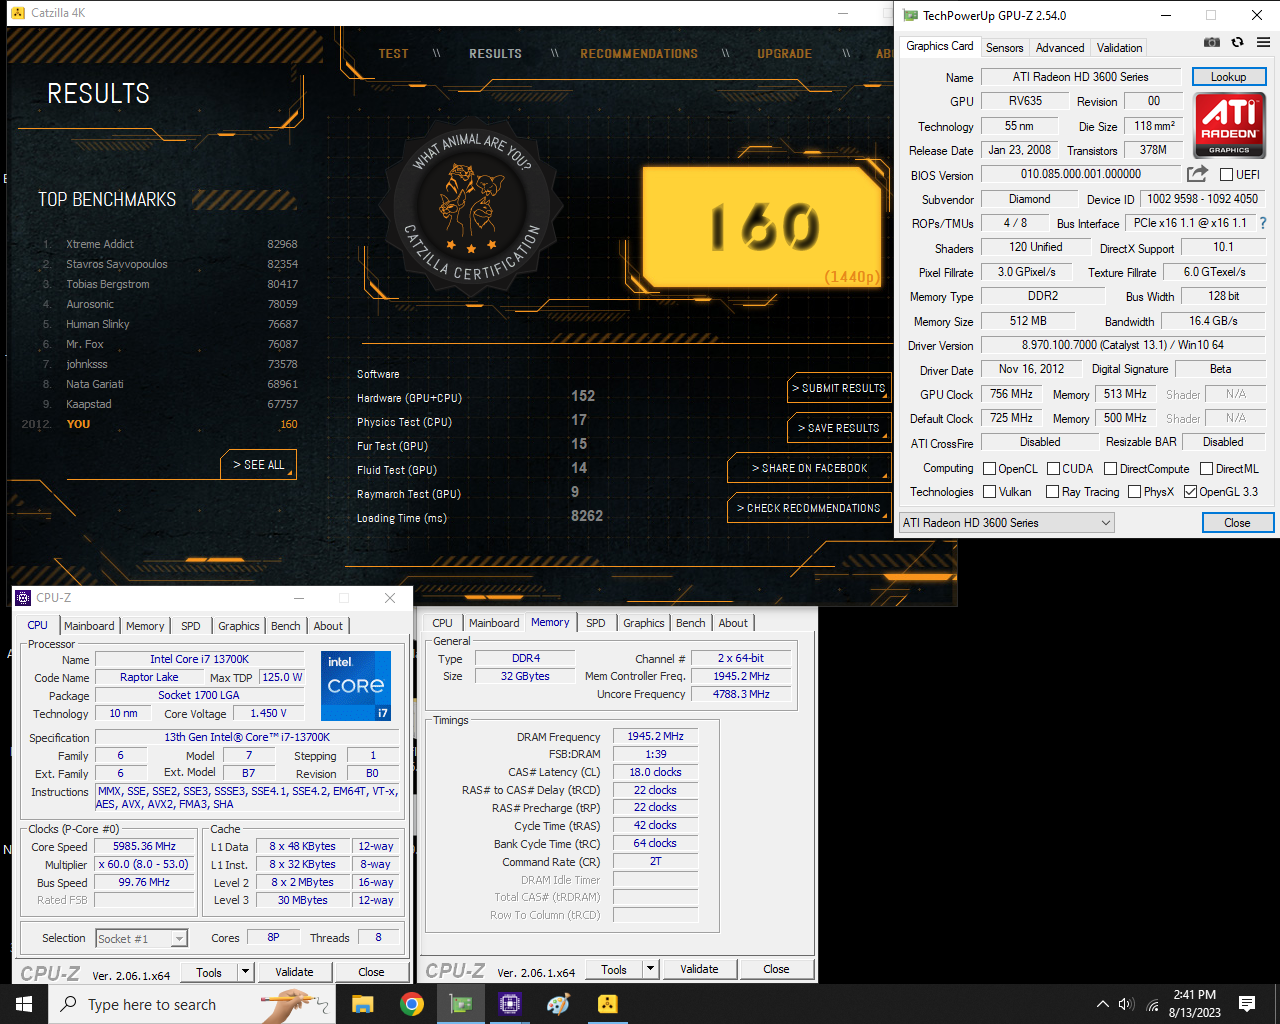Viewport: 1280px width, 1024px height.
Task: Open the notification center icon
Action: tap(1247, 1004)
